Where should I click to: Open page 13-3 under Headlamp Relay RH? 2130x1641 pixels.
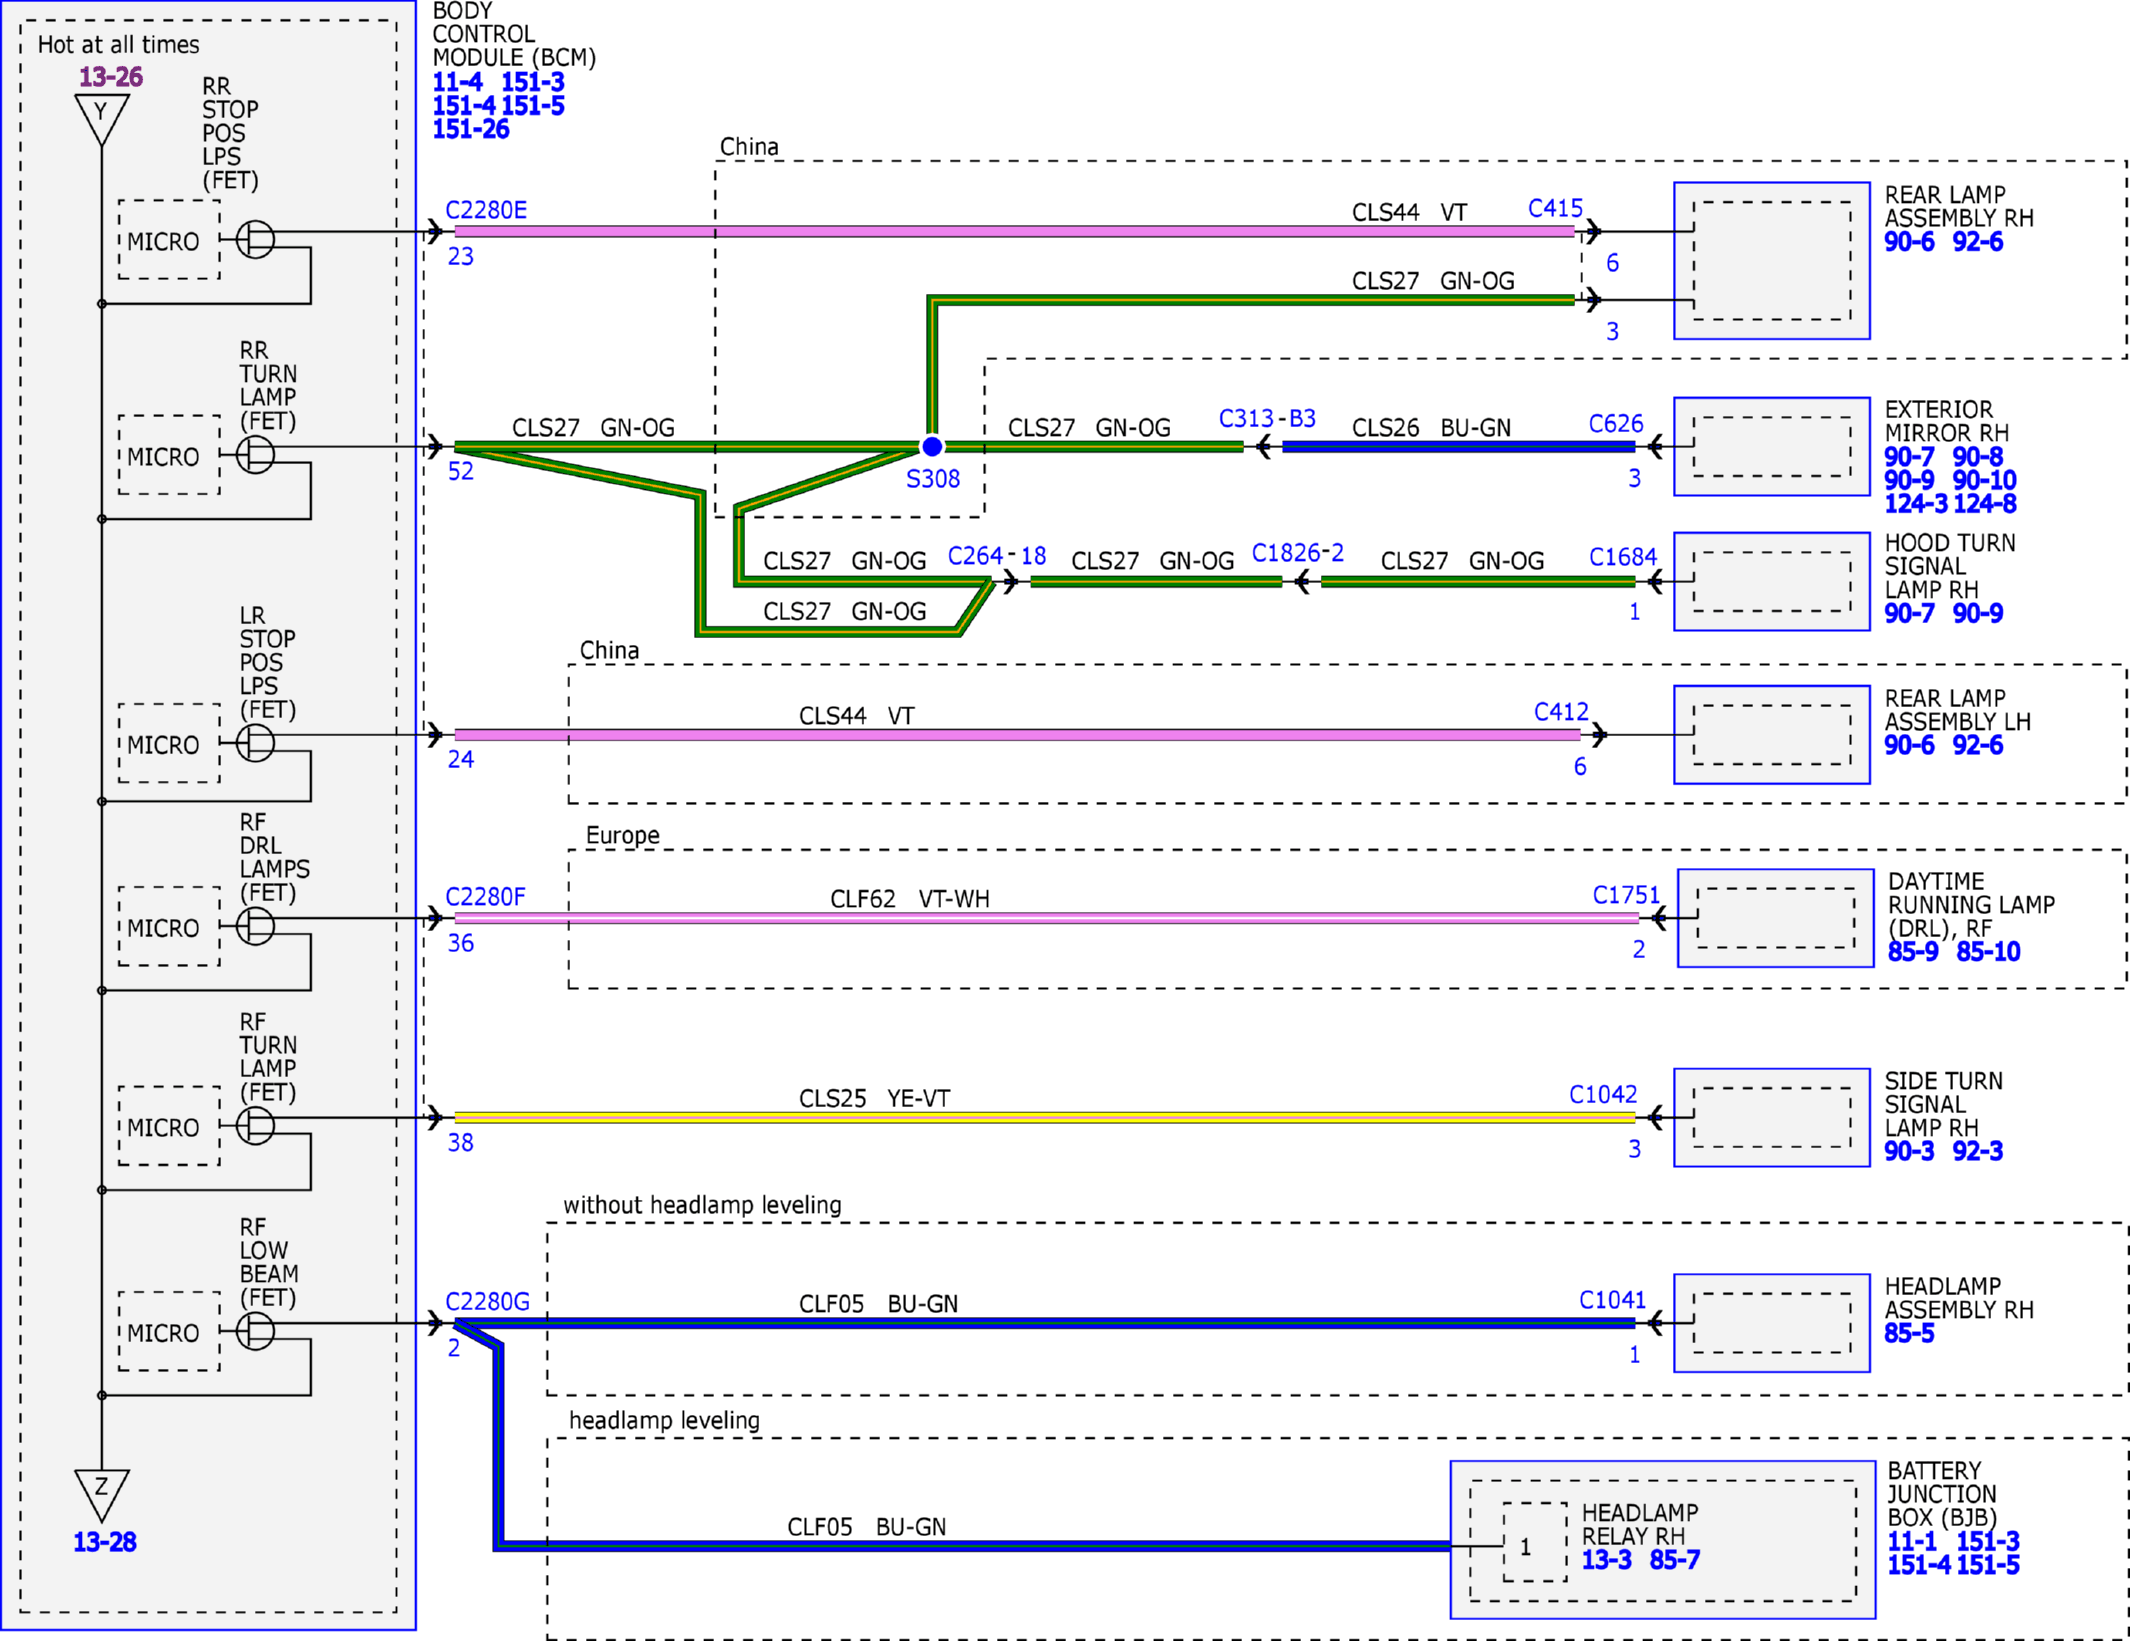pos(1606,1560)
